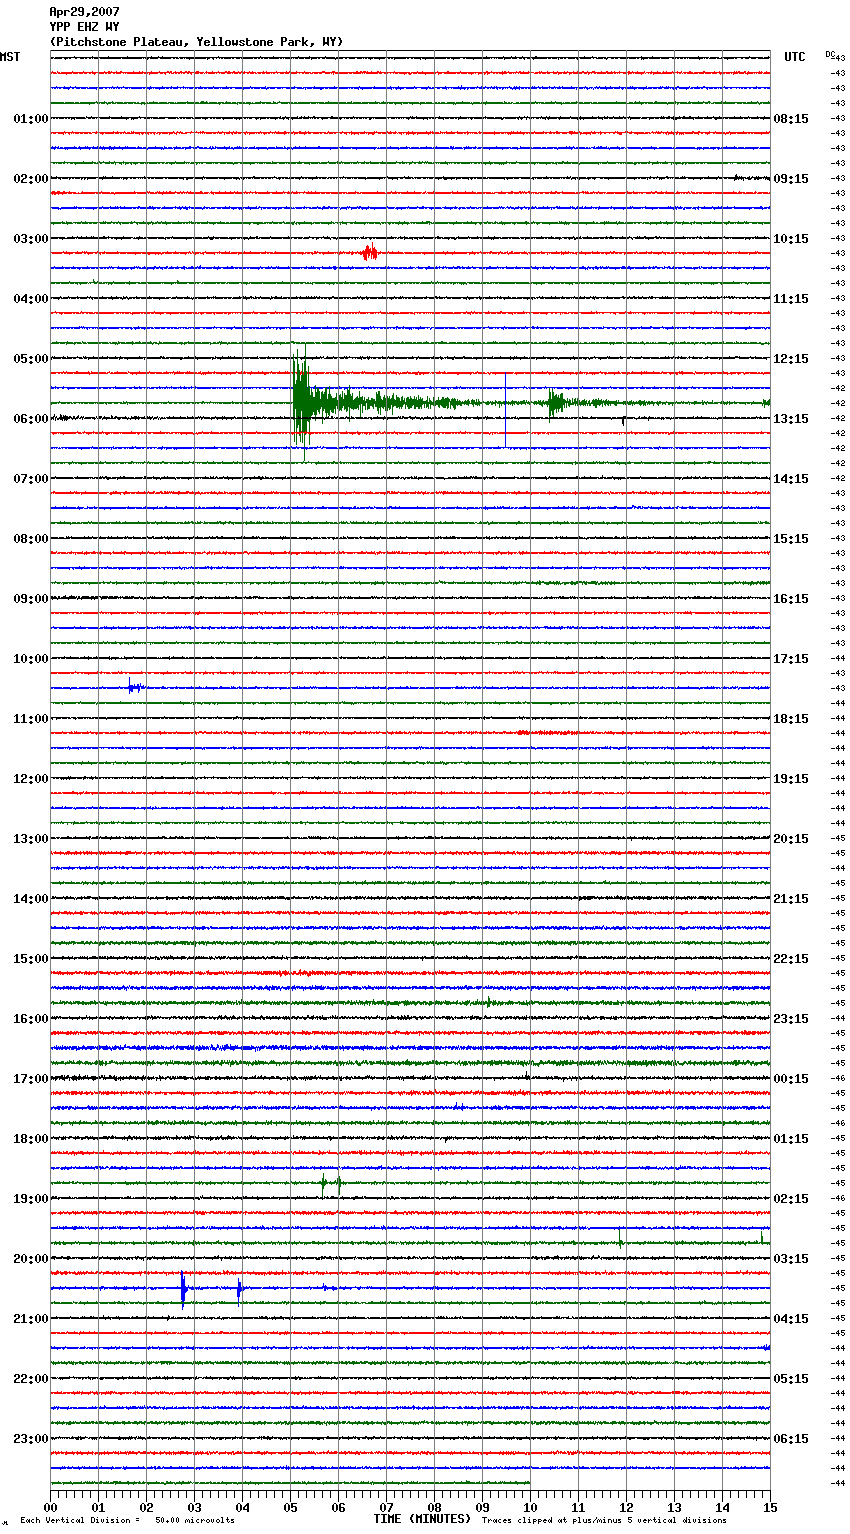
Task: Click the 09:15 UTC time label
Action: [x=791, y=179]
